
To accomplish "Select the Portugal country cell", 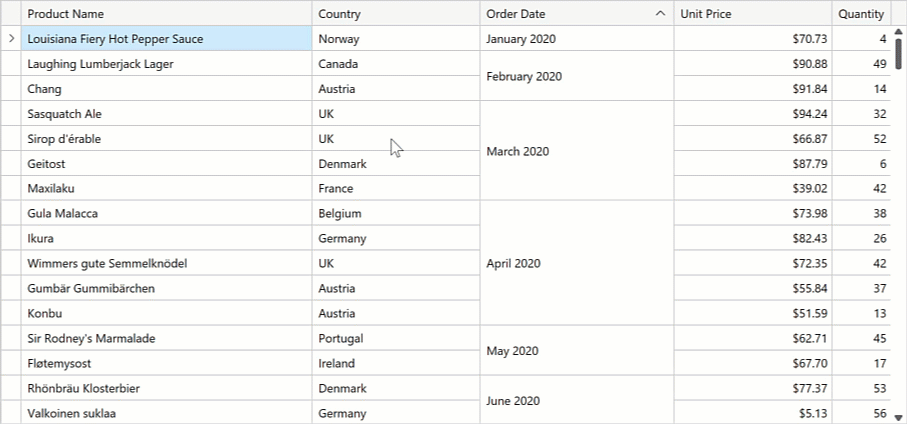I will (395, 339).
